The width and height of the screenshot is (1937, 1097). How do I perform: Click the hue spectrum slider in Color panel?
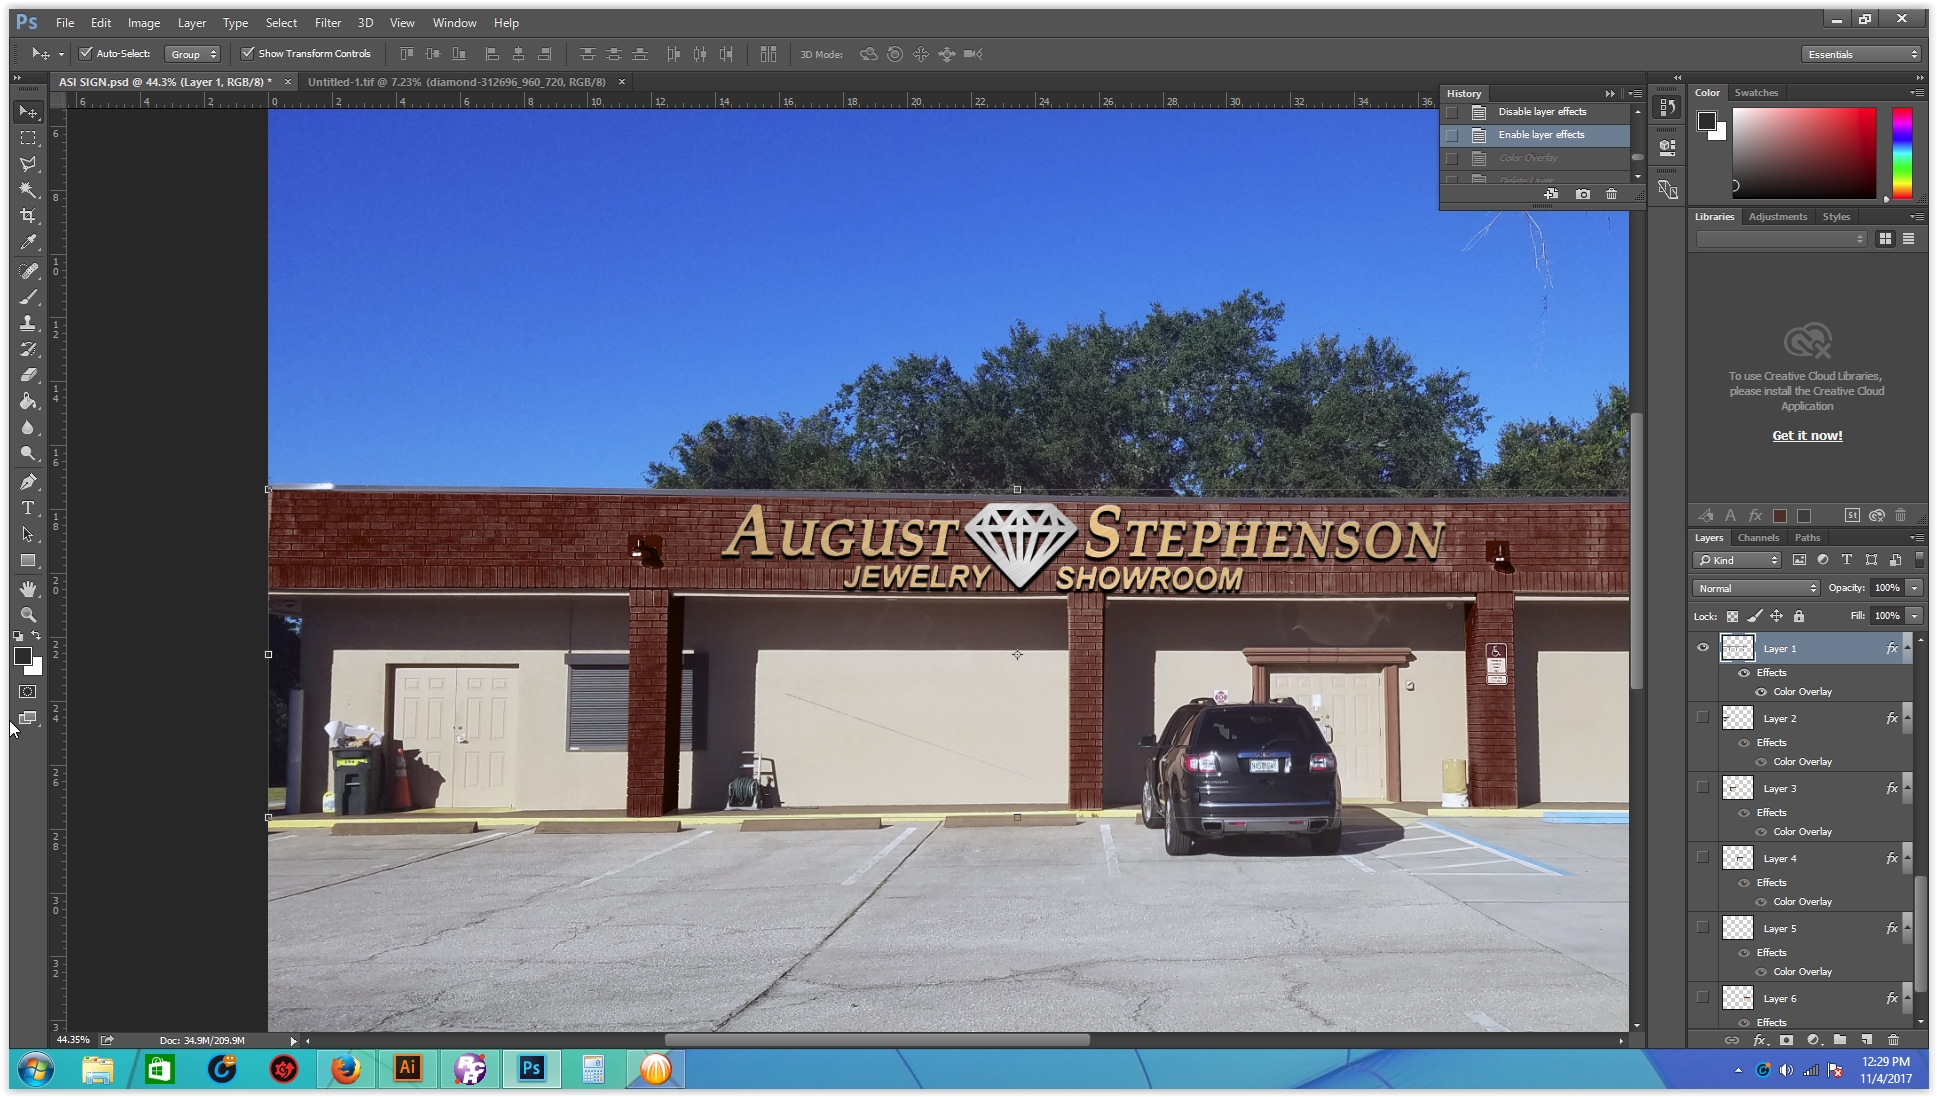[1902, 153]
